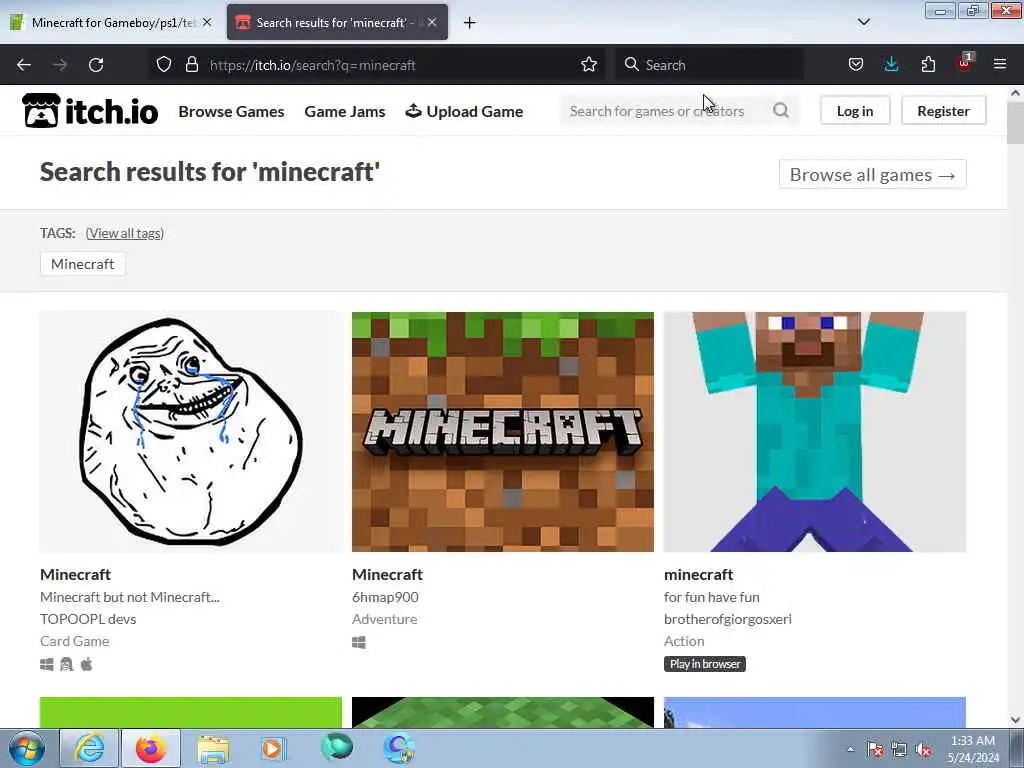Open the Upload Game link
Screen dimensions: 1024x768
pyautogui.click(x=464, y=112)
